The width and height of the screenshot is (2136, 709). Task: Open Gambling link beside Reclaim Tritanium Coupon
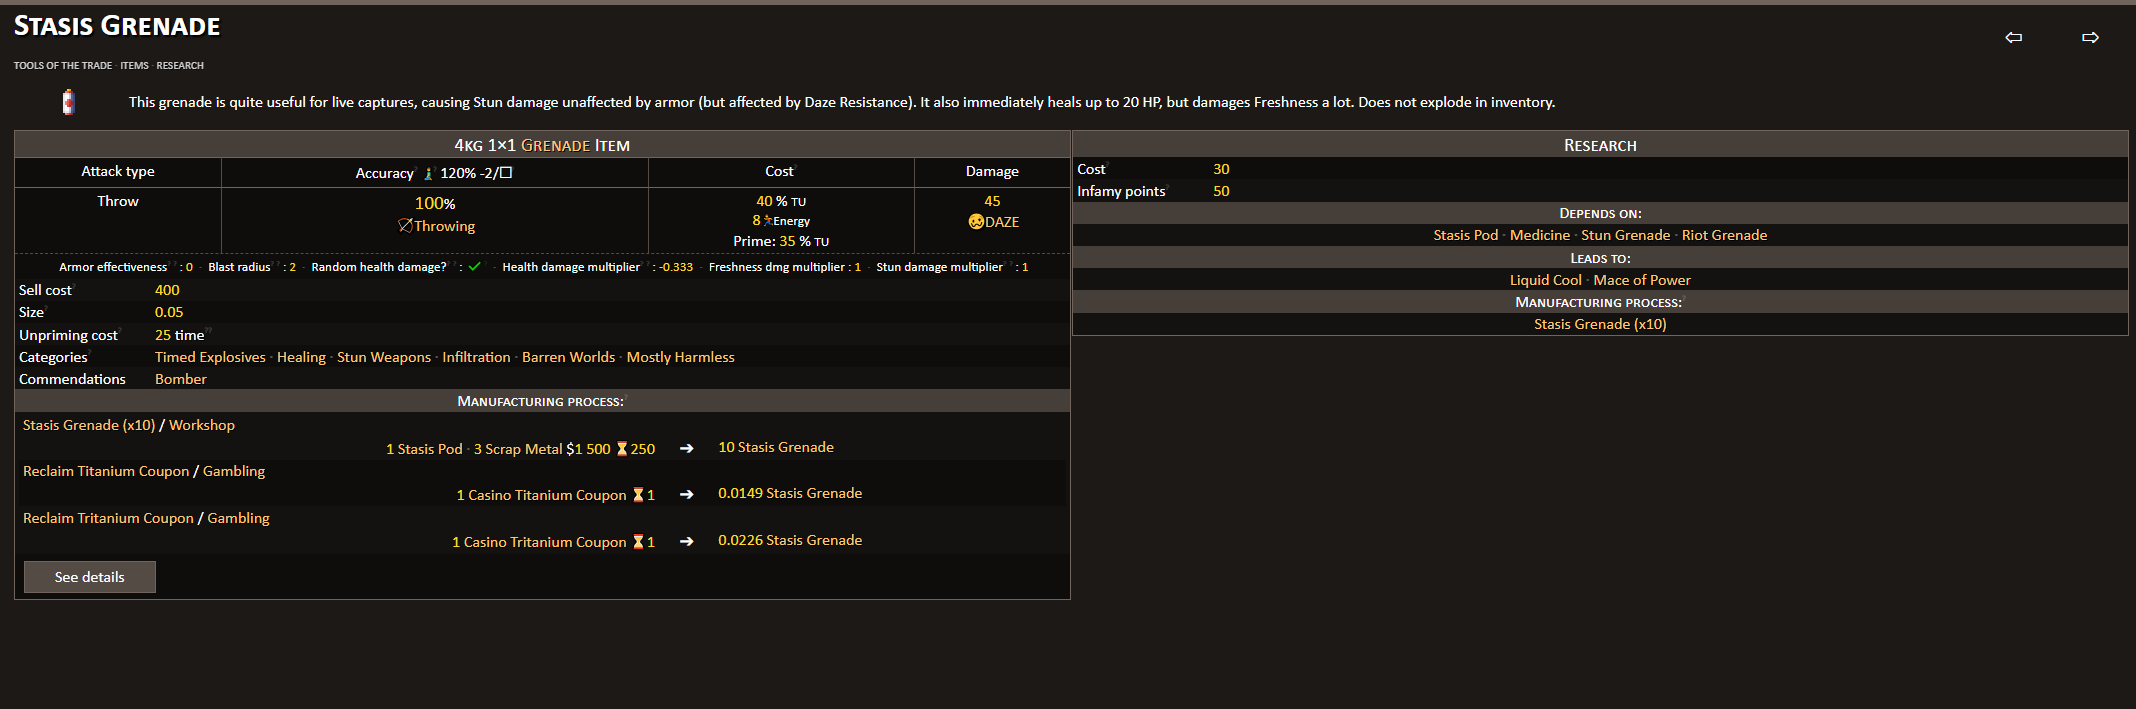pyautogui.click(x=239, y=518)
